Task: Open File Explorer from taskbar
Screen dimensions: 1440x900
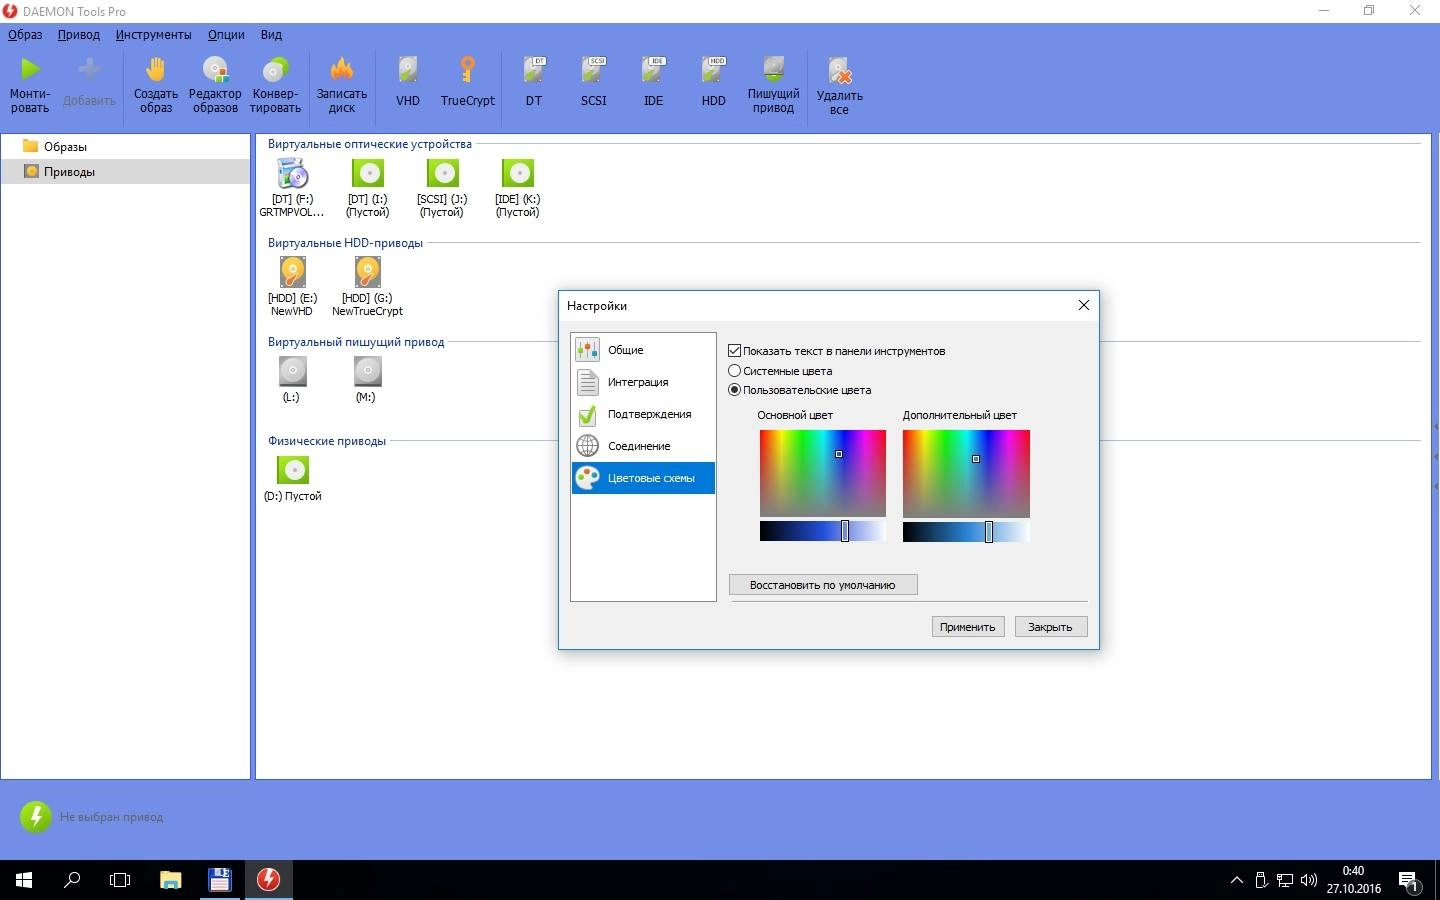Action: coord(171,880)
